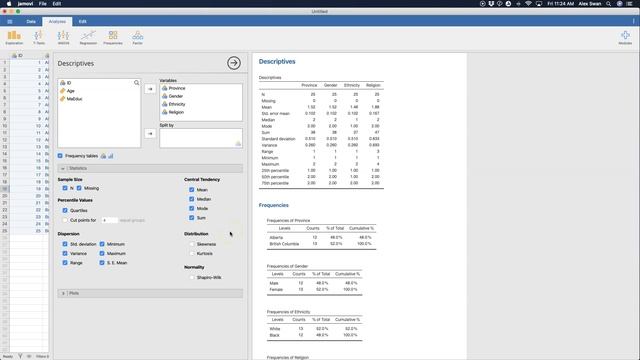This screenshot has width=640, height=360.
Task: Open the Apple menu
Action: (9, 4)
